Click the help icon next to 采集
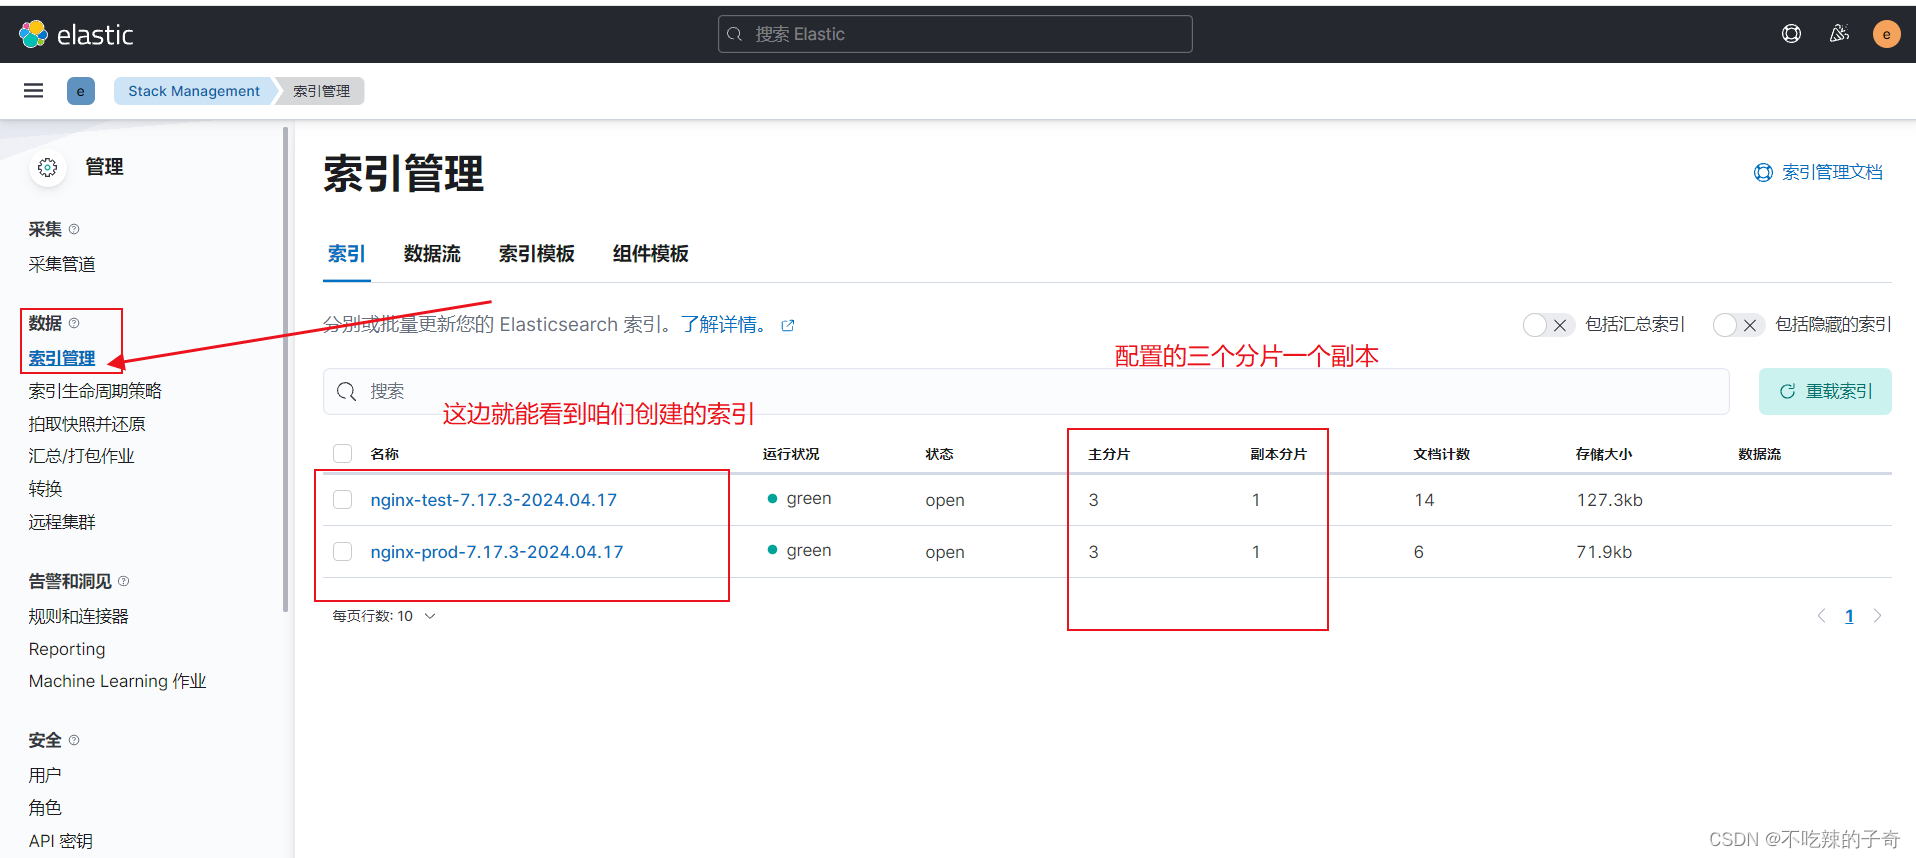Screen dimensions: 1916x858 click(74, 229)
